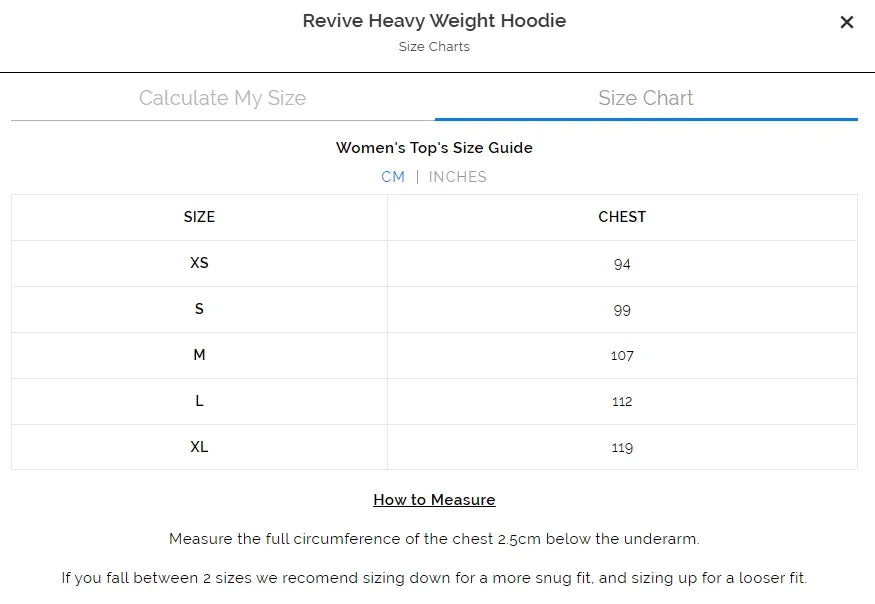Switch to the Calculate My Size tab

[221, 97]
